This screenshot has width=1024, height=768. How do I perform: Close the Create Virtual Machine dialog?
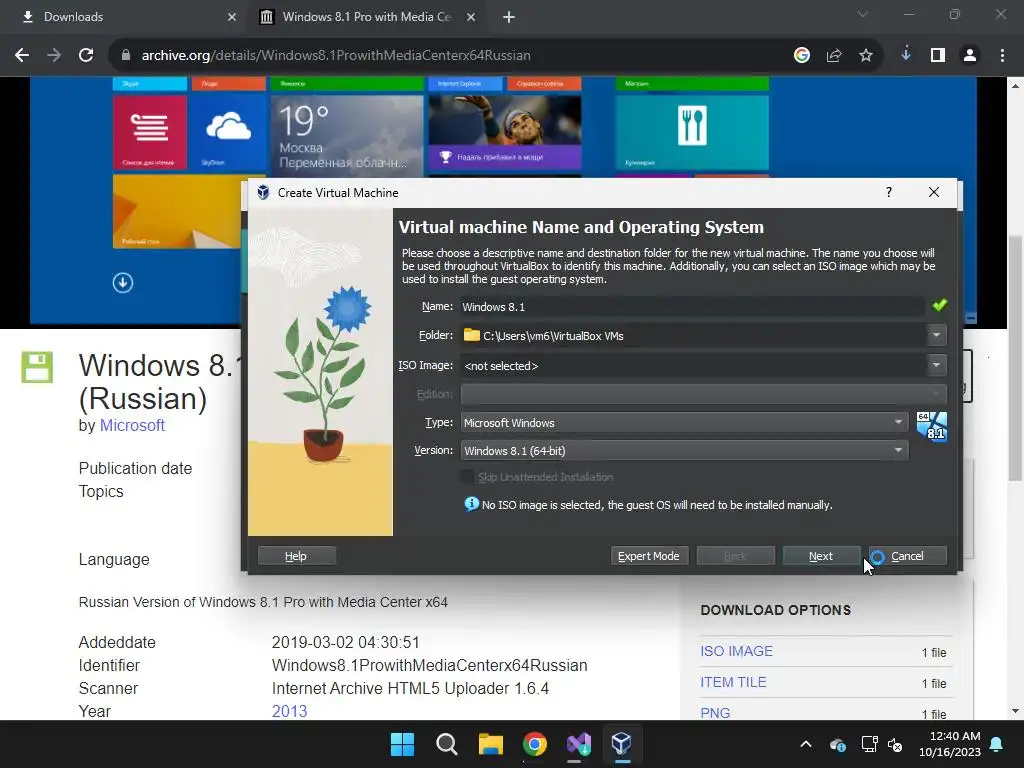934,192
